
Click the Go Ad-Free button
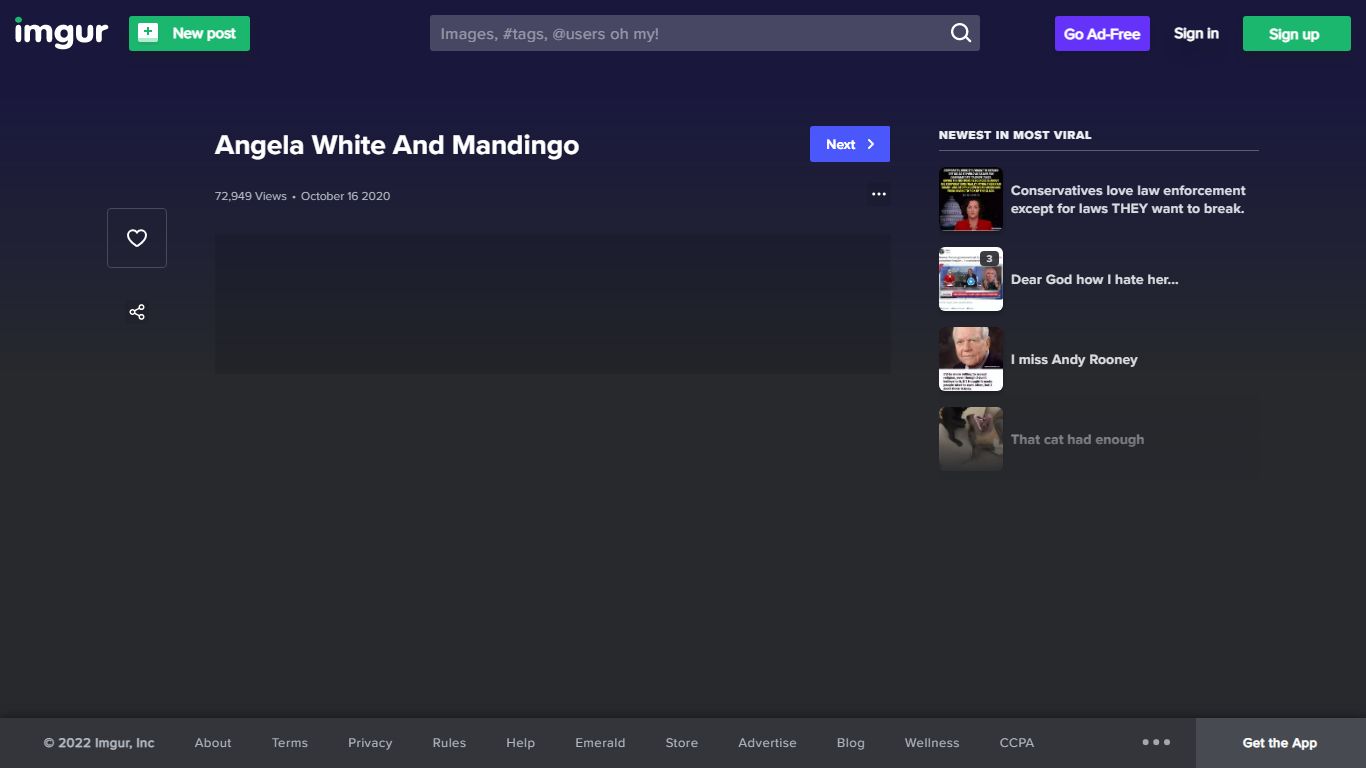(x=1102, y=33)
